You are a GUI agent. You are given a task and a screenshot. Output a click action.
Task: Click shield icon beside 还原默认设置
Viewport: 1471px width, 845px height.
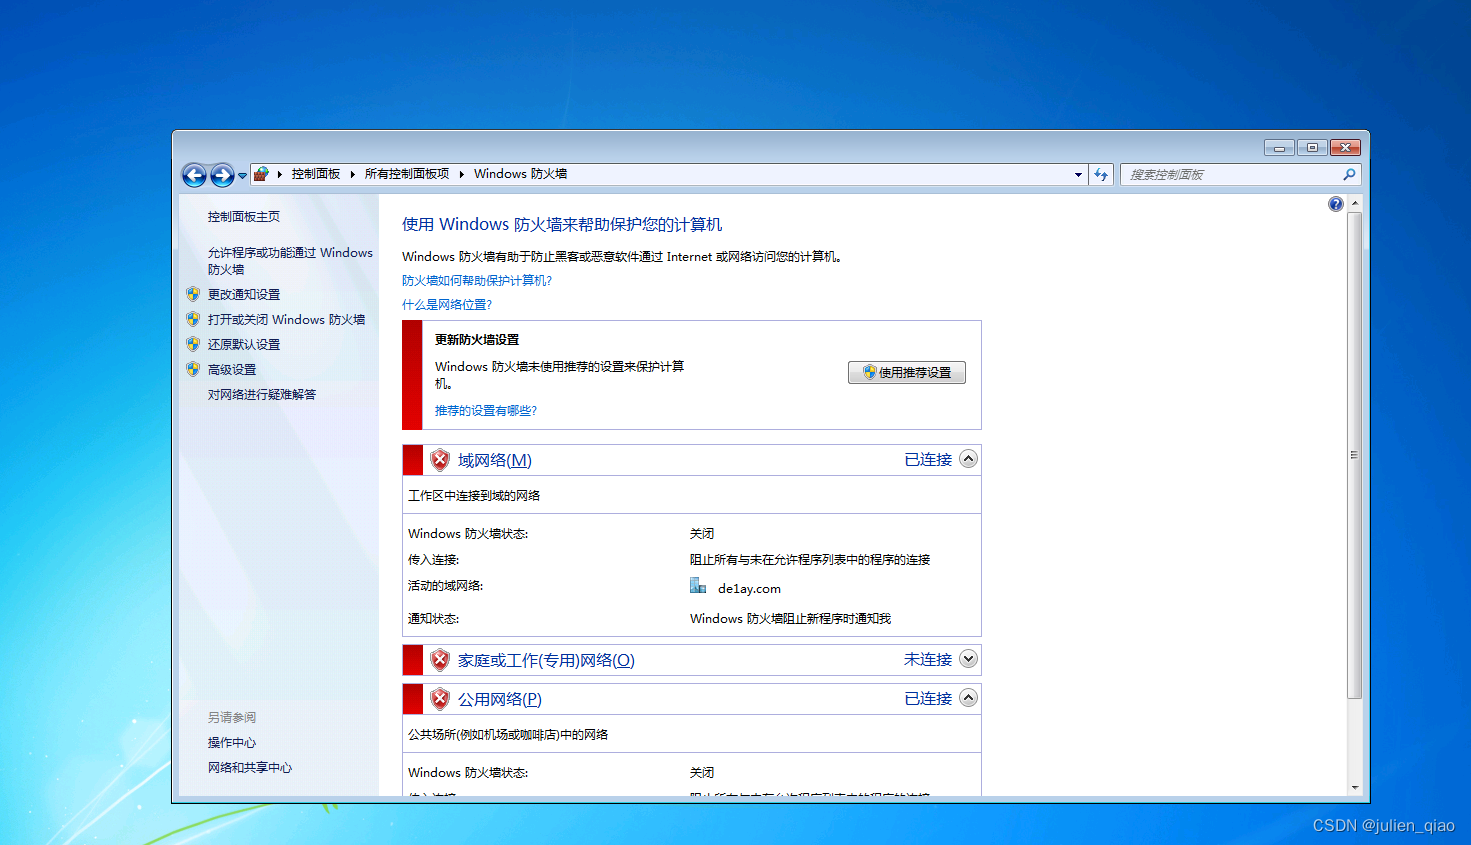click(x=193, y=344)
